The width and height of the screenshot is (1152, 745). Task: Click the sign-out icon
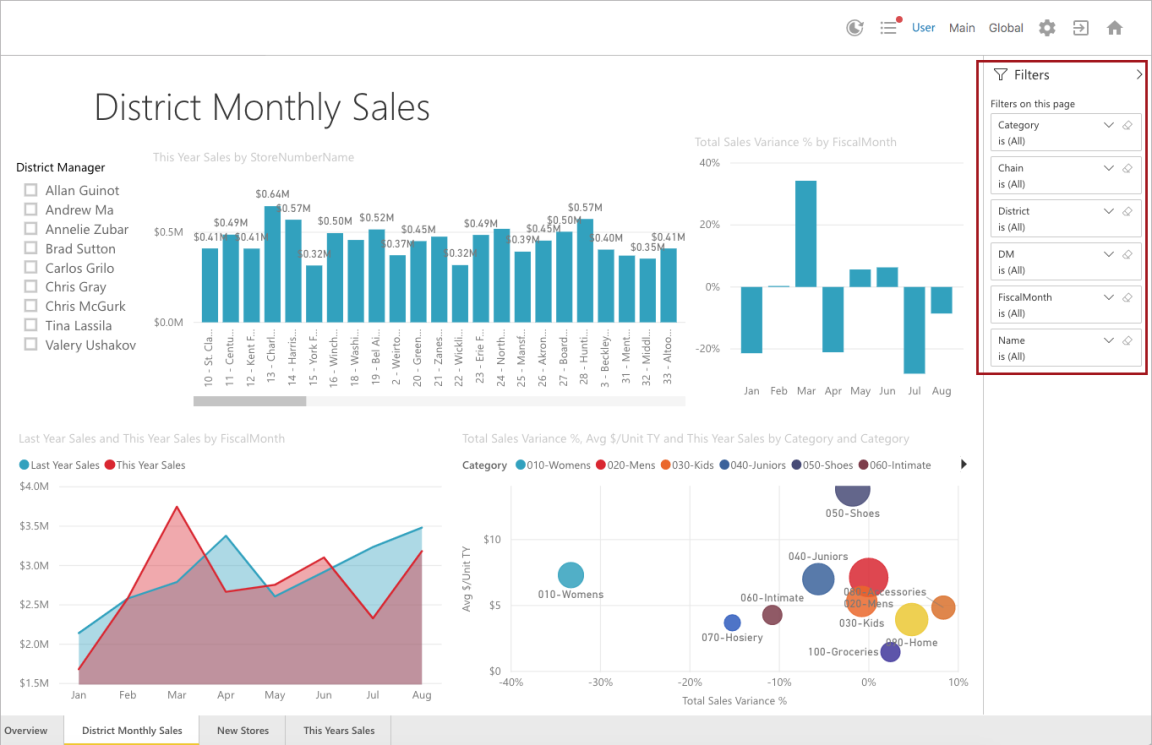point(1080,27)
